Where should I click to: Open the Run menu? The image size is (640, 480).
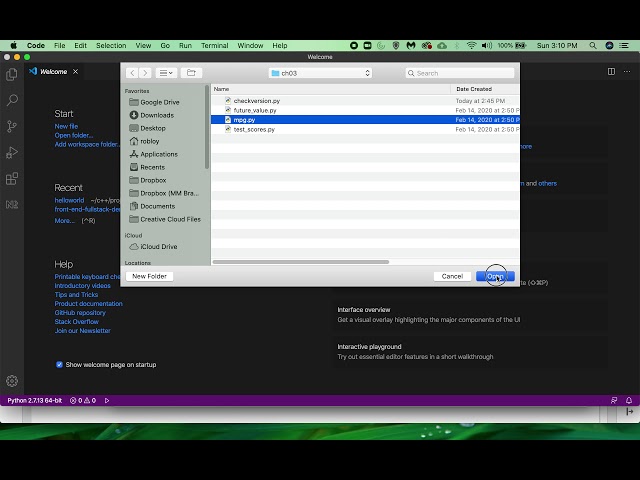click(185, 45)
